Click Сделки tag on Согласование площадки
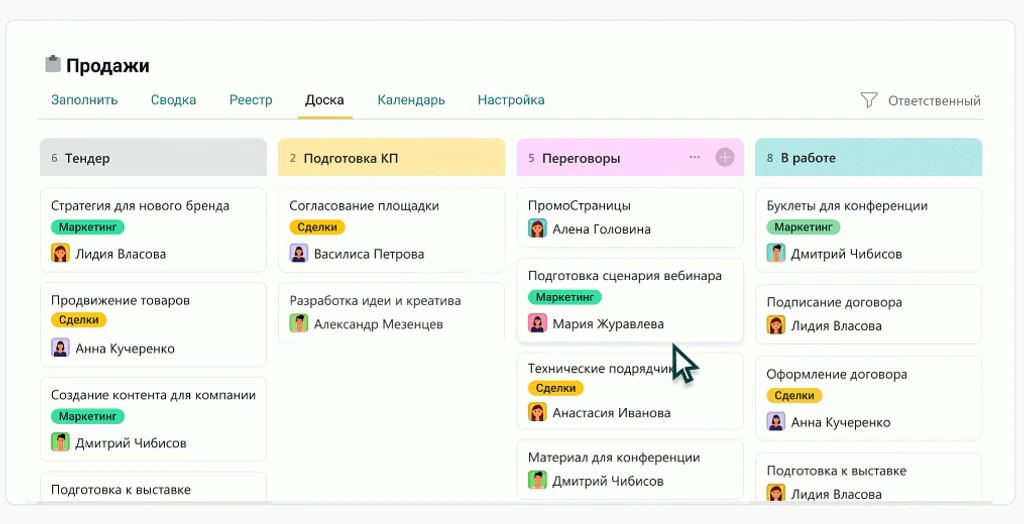Screen dimensions: 1024x524 tap(317, 227)
